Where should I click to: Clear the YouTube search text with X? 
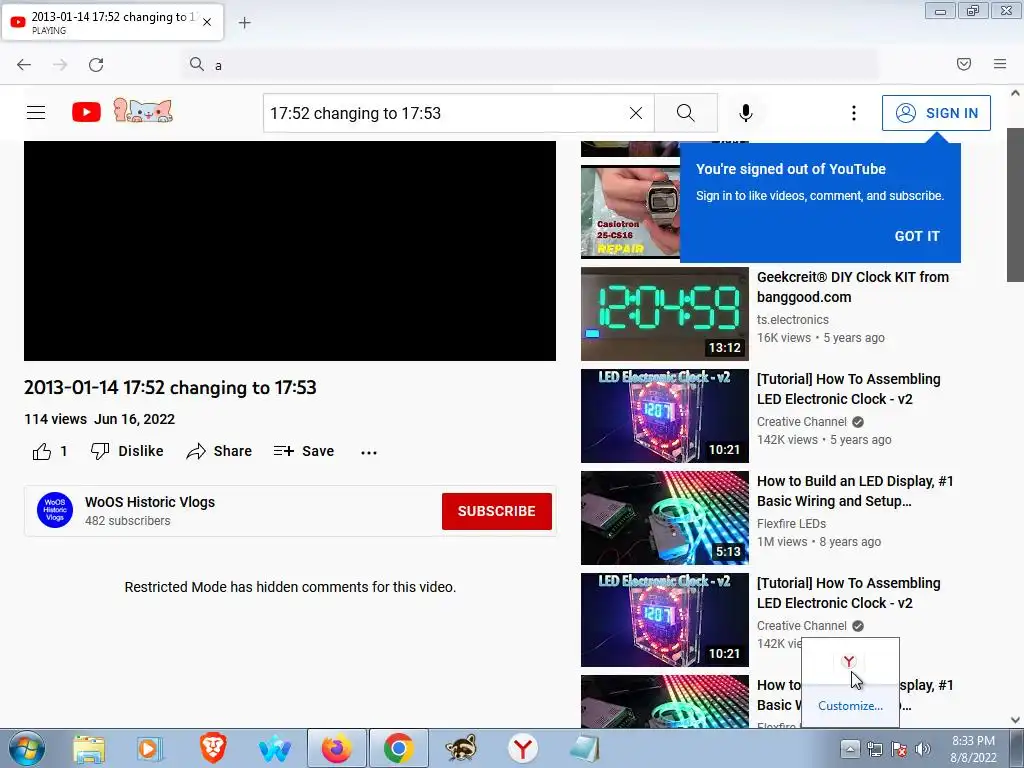[635, 113]
